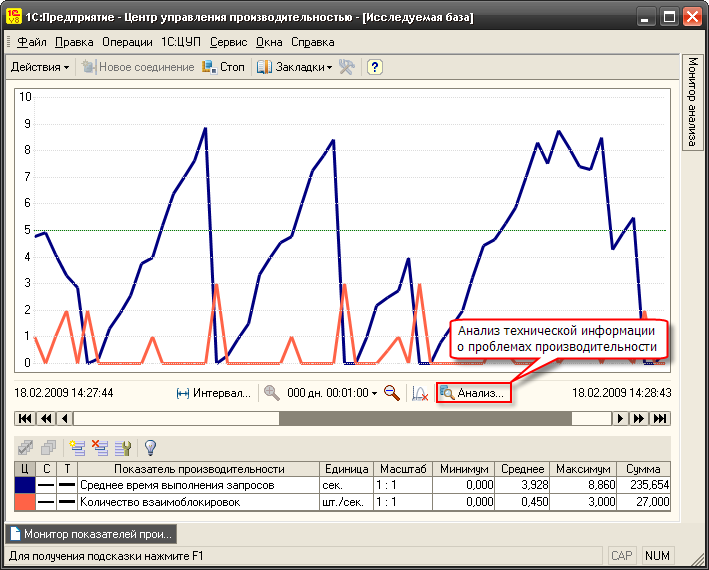This screenshot has height=570, width=709.
Task: Click the second greyed stacked windows icon
Action: coord(48,448)
